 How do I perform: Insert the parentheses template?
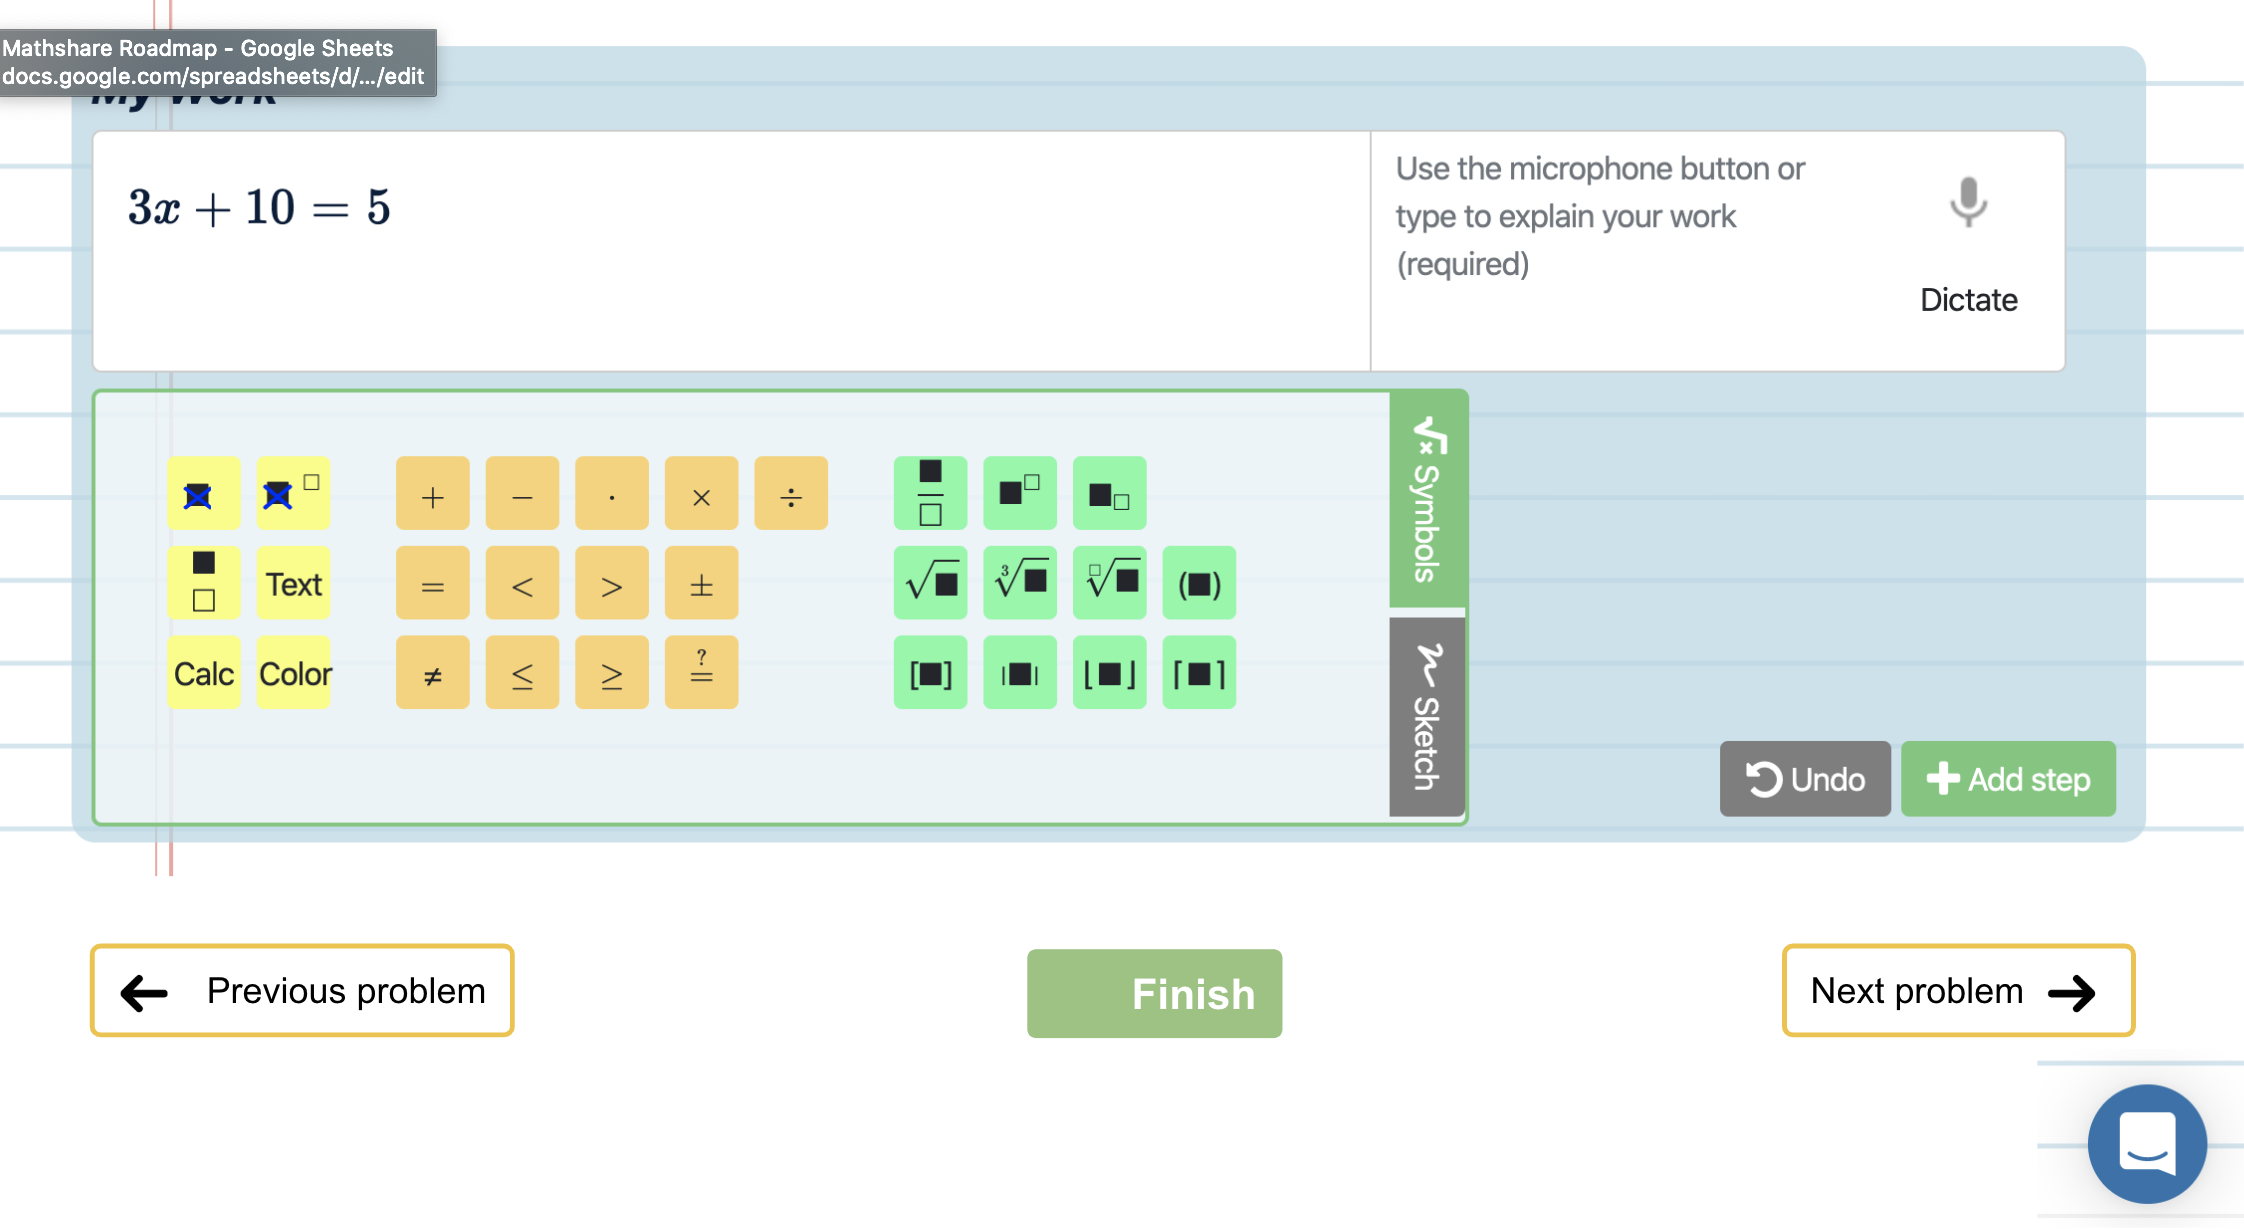(1198, 583)
